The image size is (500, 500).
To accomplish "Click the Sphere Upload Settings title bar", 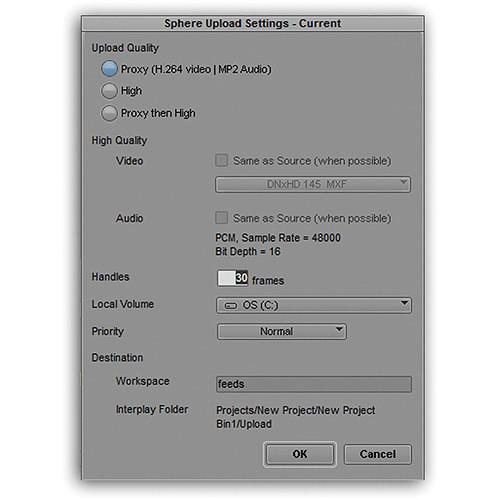I will tap(253, 23).
